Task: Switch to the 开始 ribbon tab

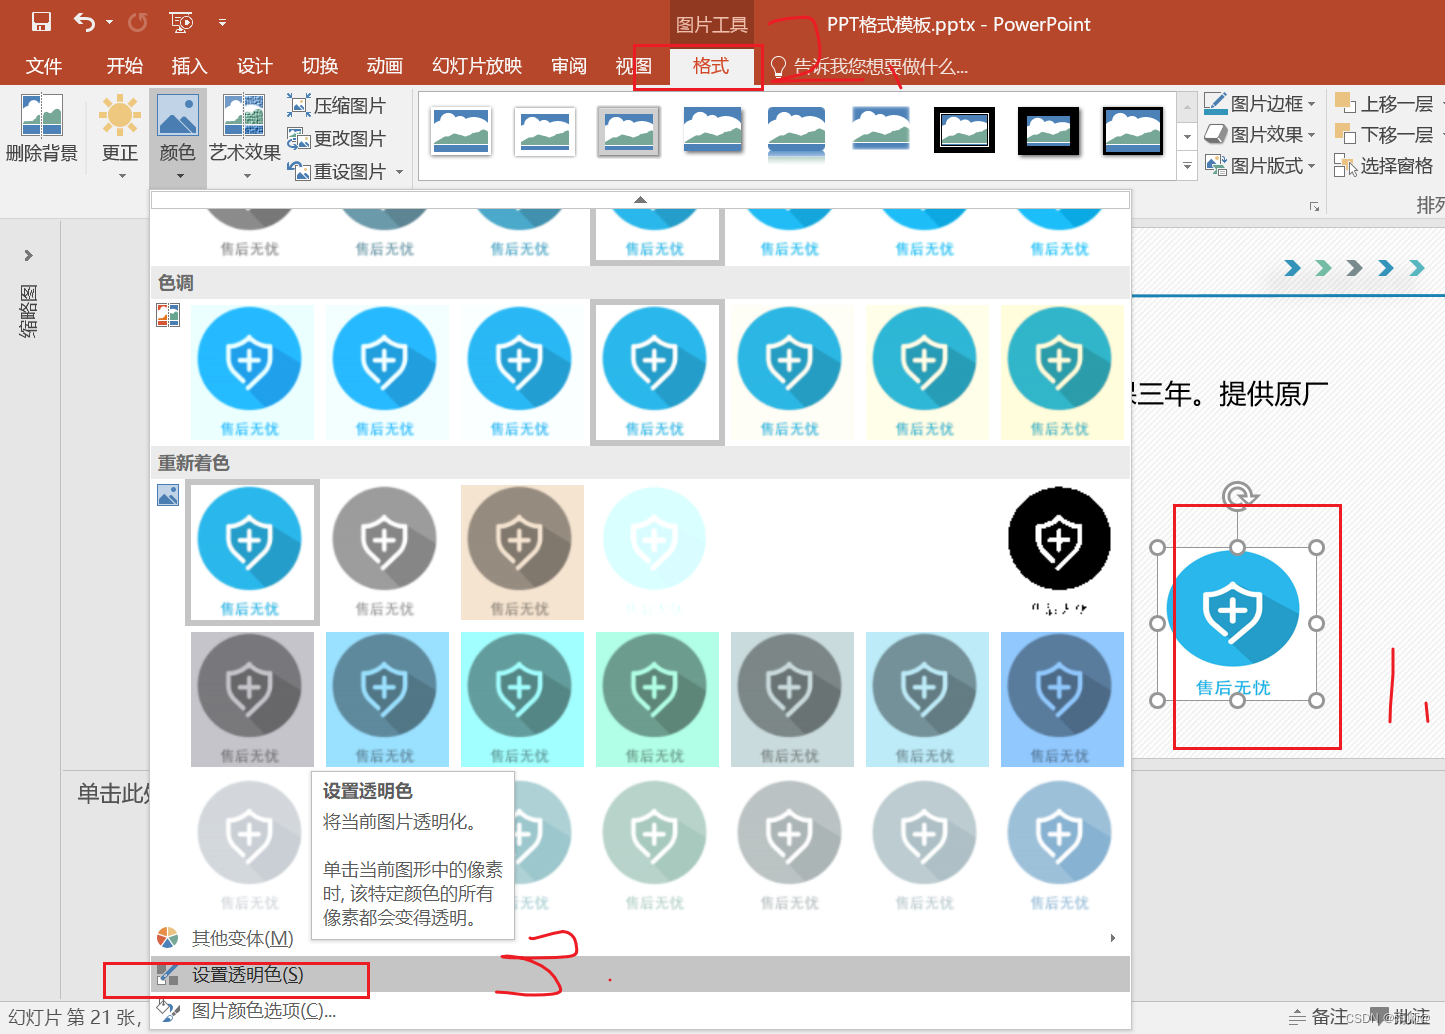Action: pos(125,66)
